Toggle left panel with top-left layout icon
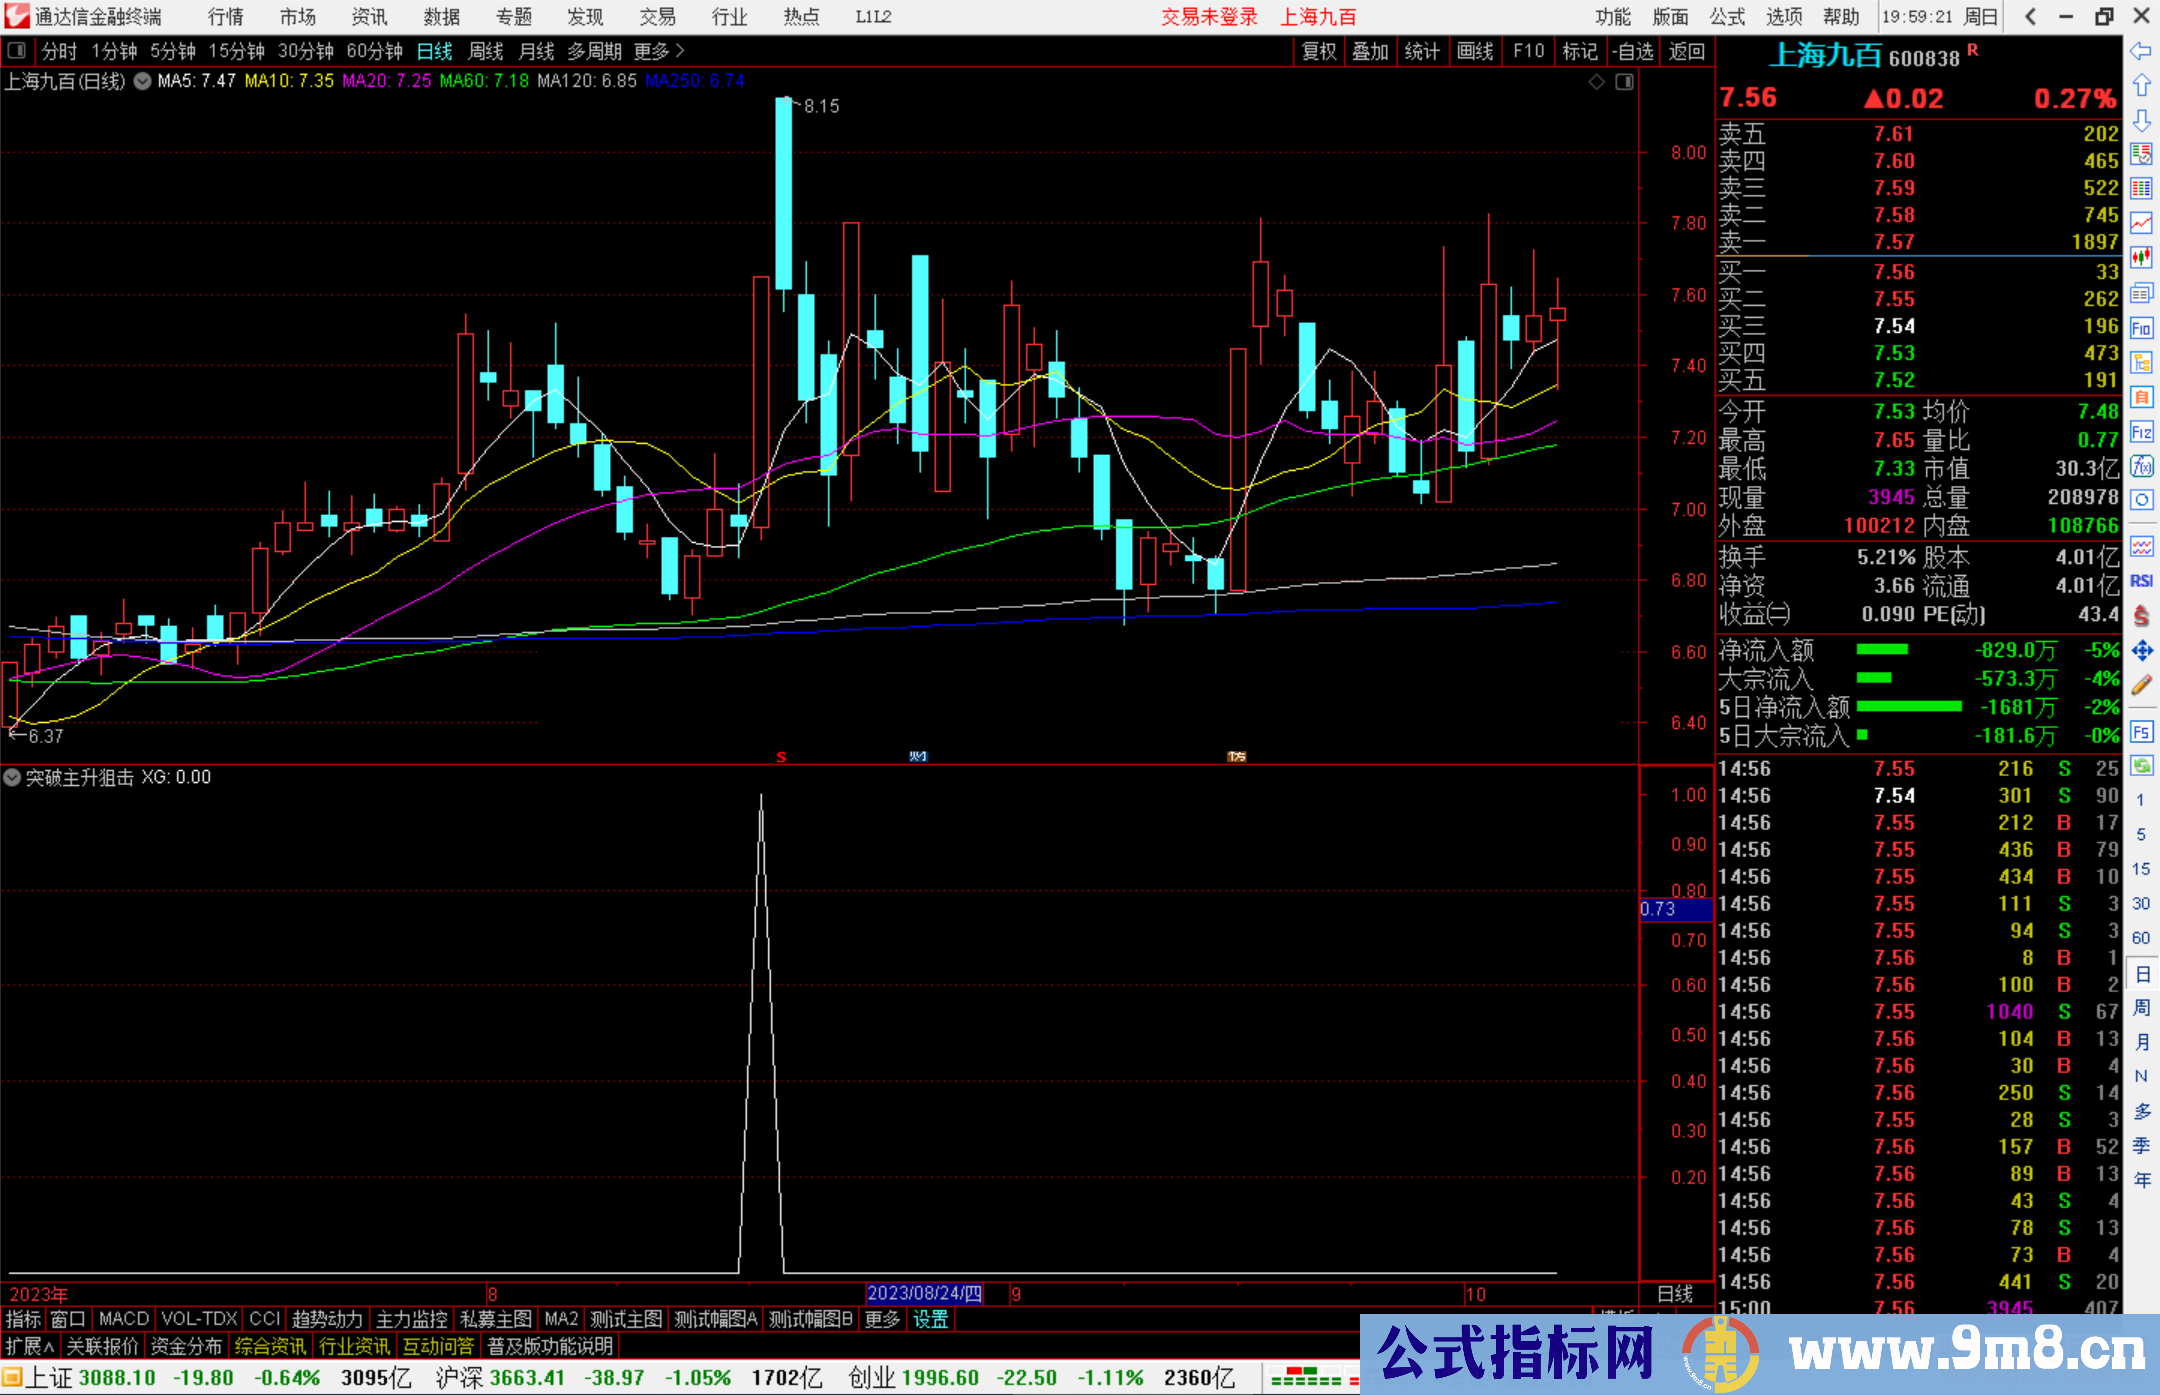 pos(17,51)
